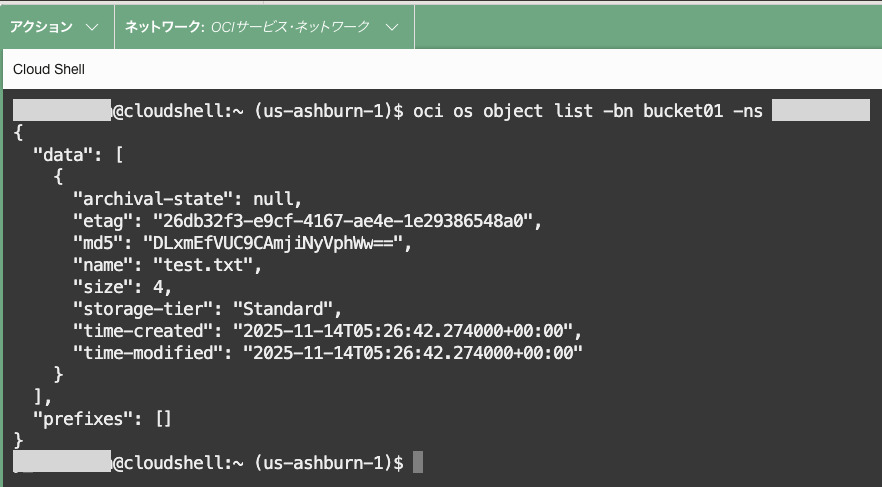The image size is (882, 487).
Task: Expand the chevron beside OCIサービス・ネットワーク
Action: coord(392,27)
